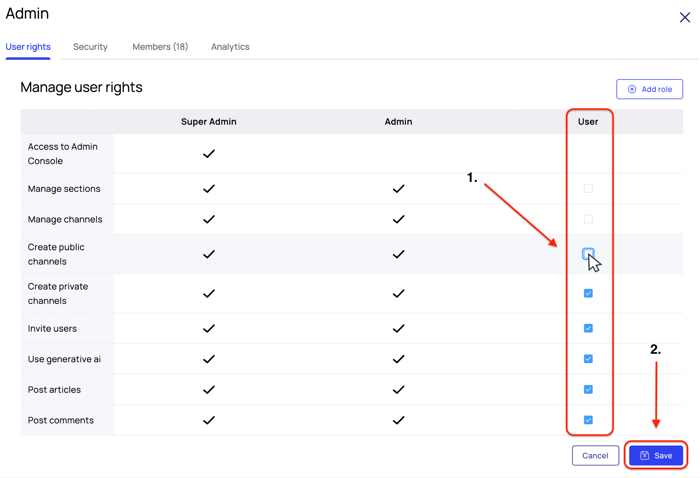Click the floppy disk icon on Save

[x=645, y=456]
